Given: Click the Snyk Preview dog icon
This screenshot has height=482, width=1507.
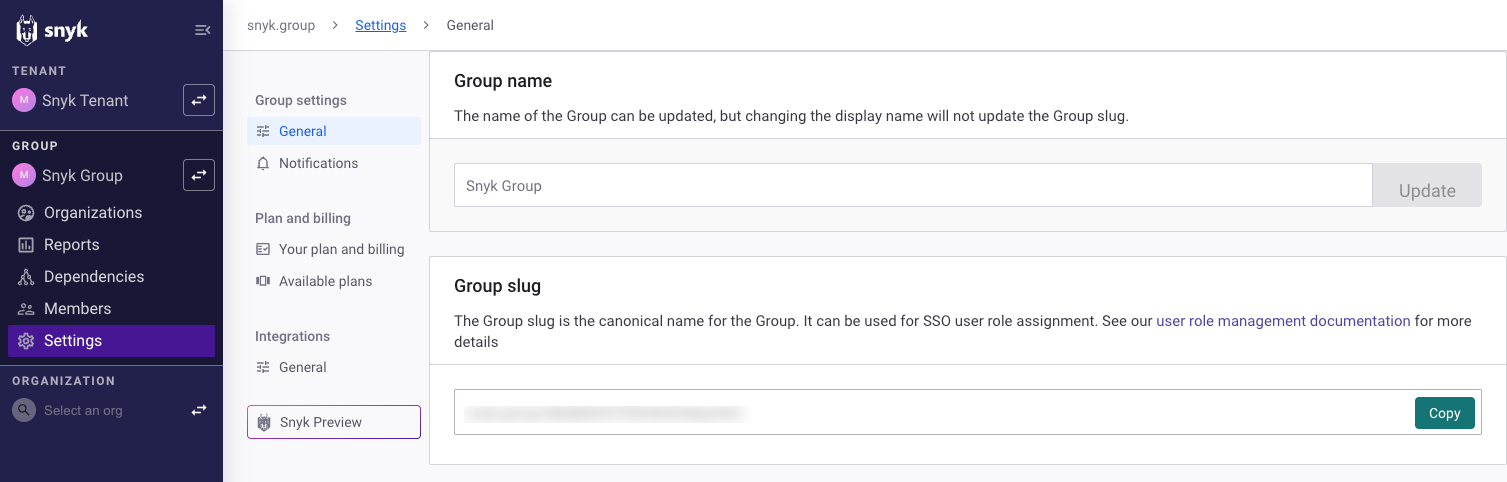Looking at the screenshot, I should point(264,422).
